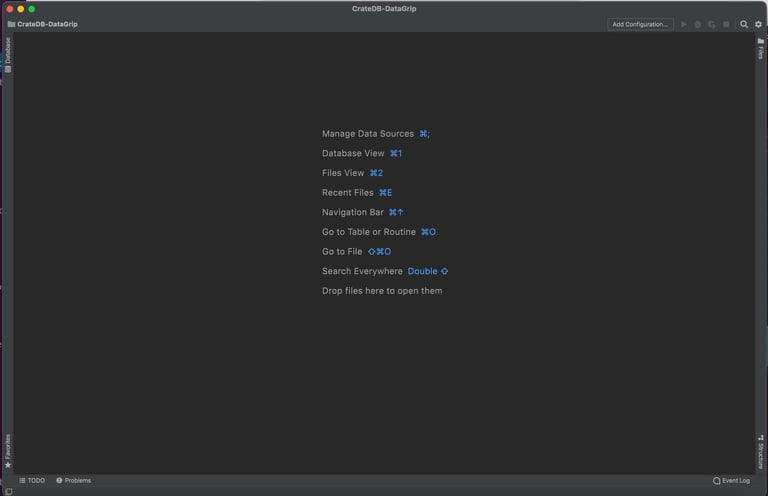Screen dimensions: 768x496
Task: Toggle tool window bars icon at bottom-left corner
Action: [x=8, y=491]
